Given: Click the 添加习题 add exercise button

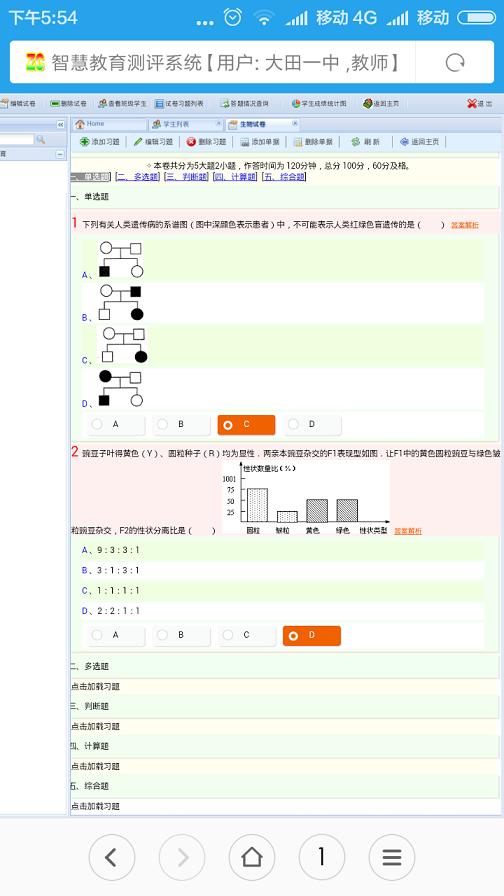Looking at the screenshot, I should point(99,142).
